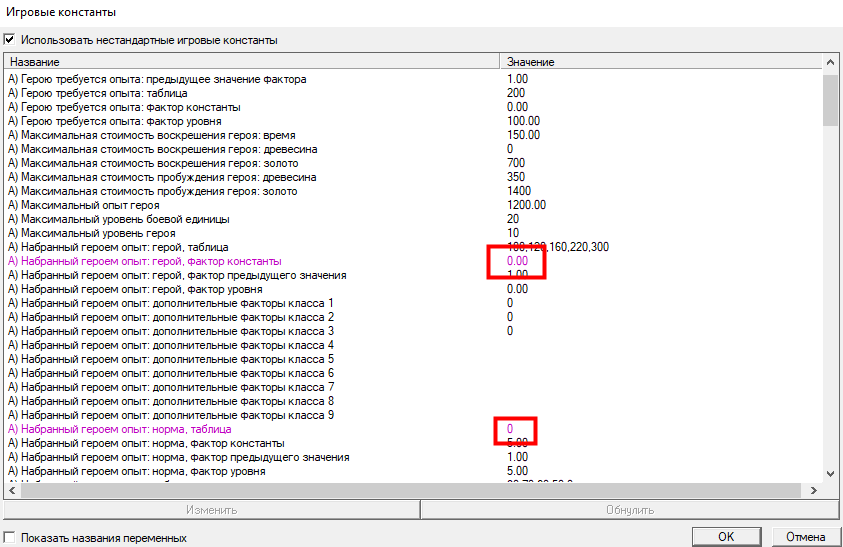
Task: Click the Обнулить button
Action: (x=630, y=510)
